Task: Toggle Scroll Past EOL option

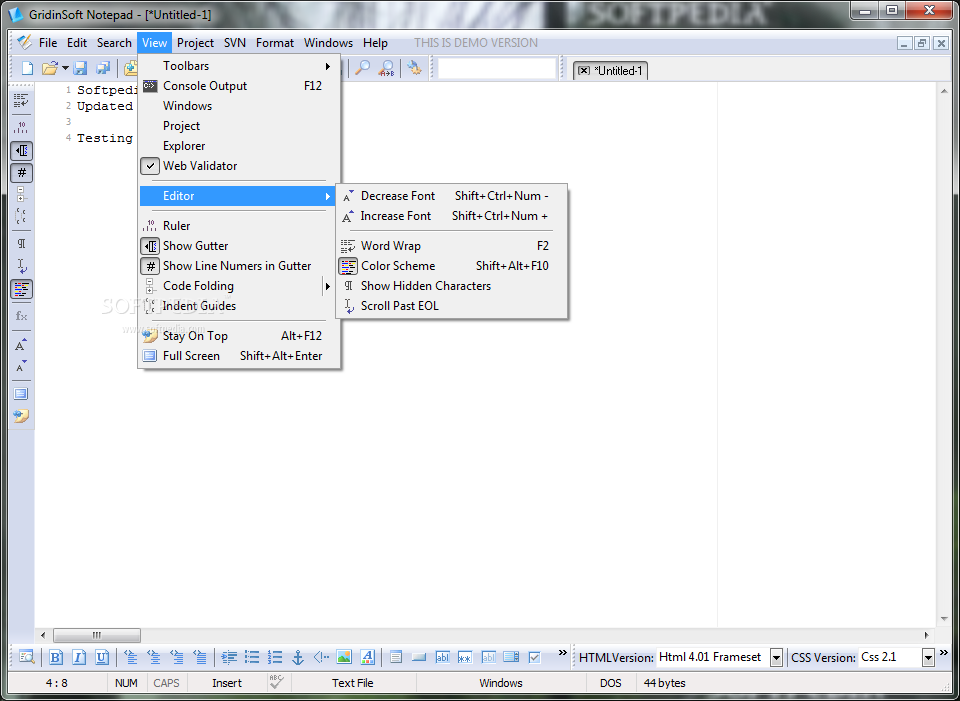Action: click(x=452, y=306)
